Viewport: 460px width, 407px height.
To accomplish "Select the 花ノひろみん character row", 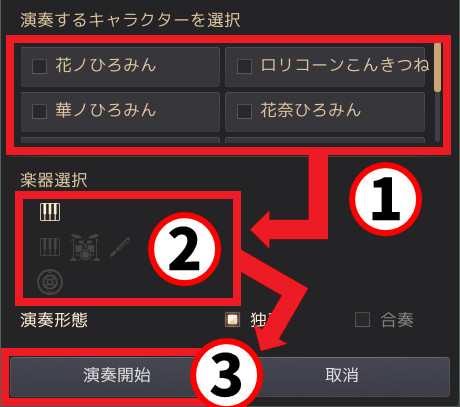I will pyautogui.click(x=120, y=66).
